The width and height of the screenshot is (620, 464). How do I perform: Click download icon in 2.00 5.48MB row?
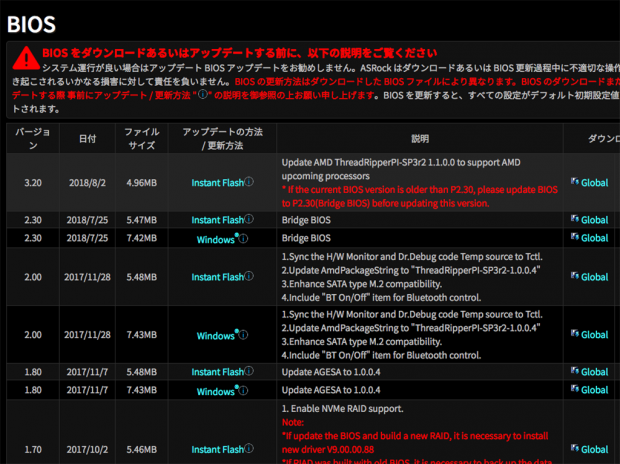(575, 276)
